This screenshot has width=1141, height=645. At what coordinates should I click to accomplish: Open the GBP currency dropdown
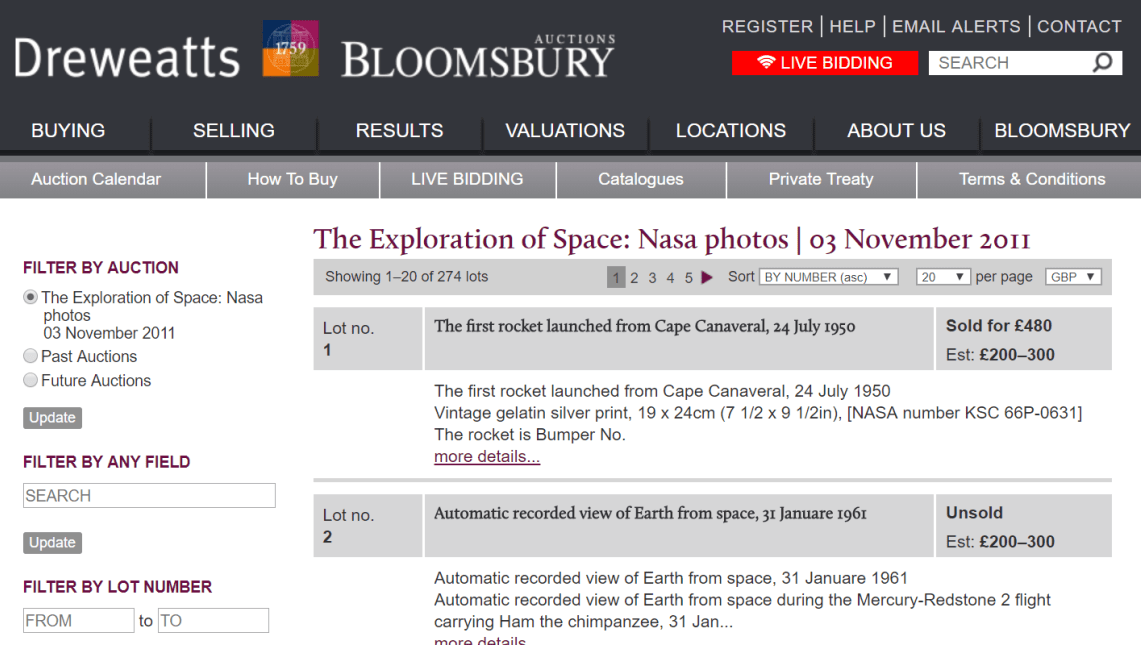1072,276
